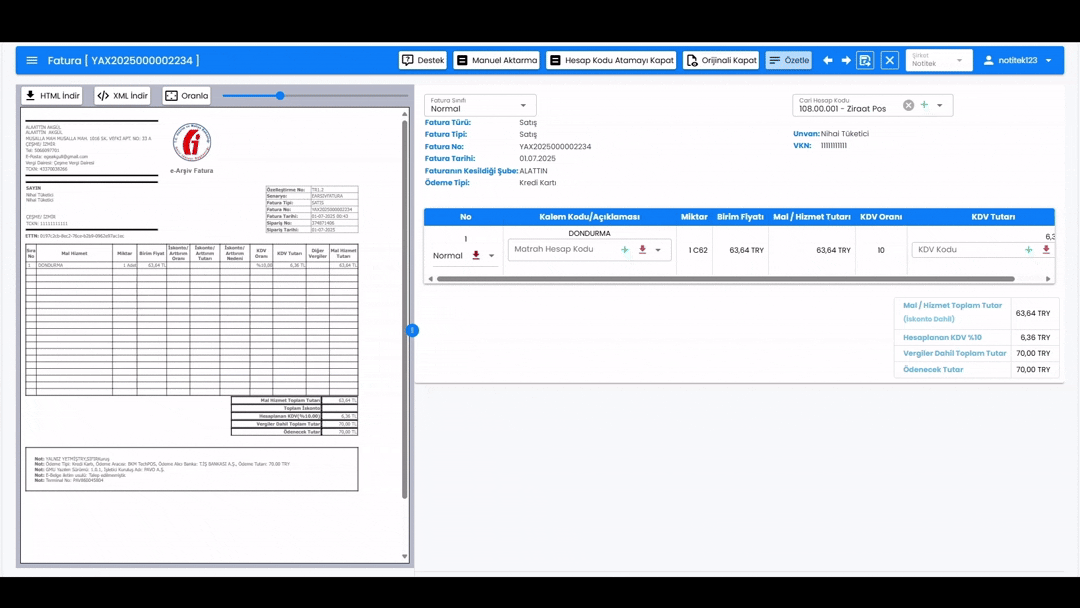The image size is (1080, 608).
Task: Open Destek support option
Action: tap(423, 61)
